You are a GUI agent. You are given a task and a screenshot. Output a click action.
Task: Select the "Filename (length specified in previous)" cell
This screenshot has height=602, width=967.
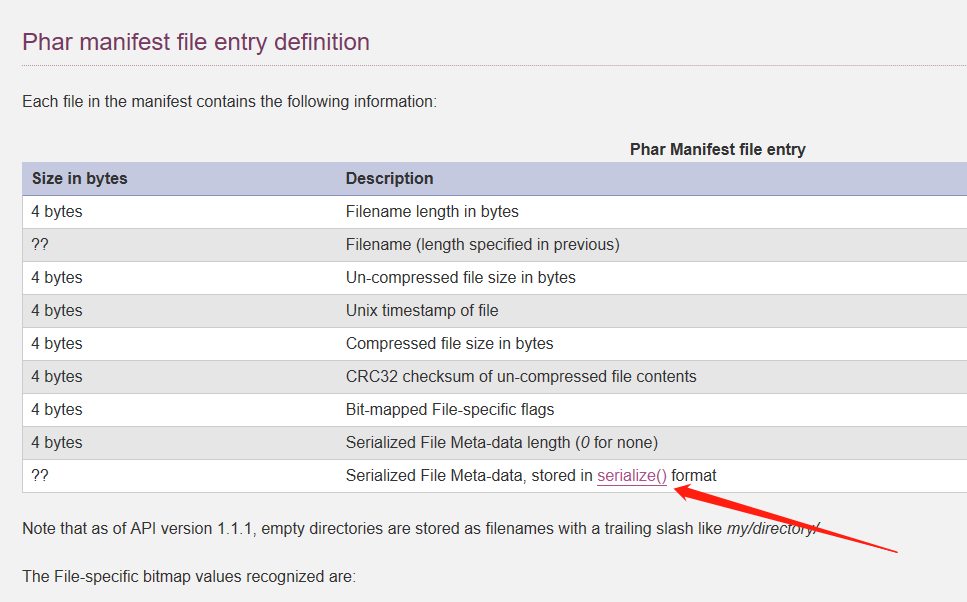(482, 245)
